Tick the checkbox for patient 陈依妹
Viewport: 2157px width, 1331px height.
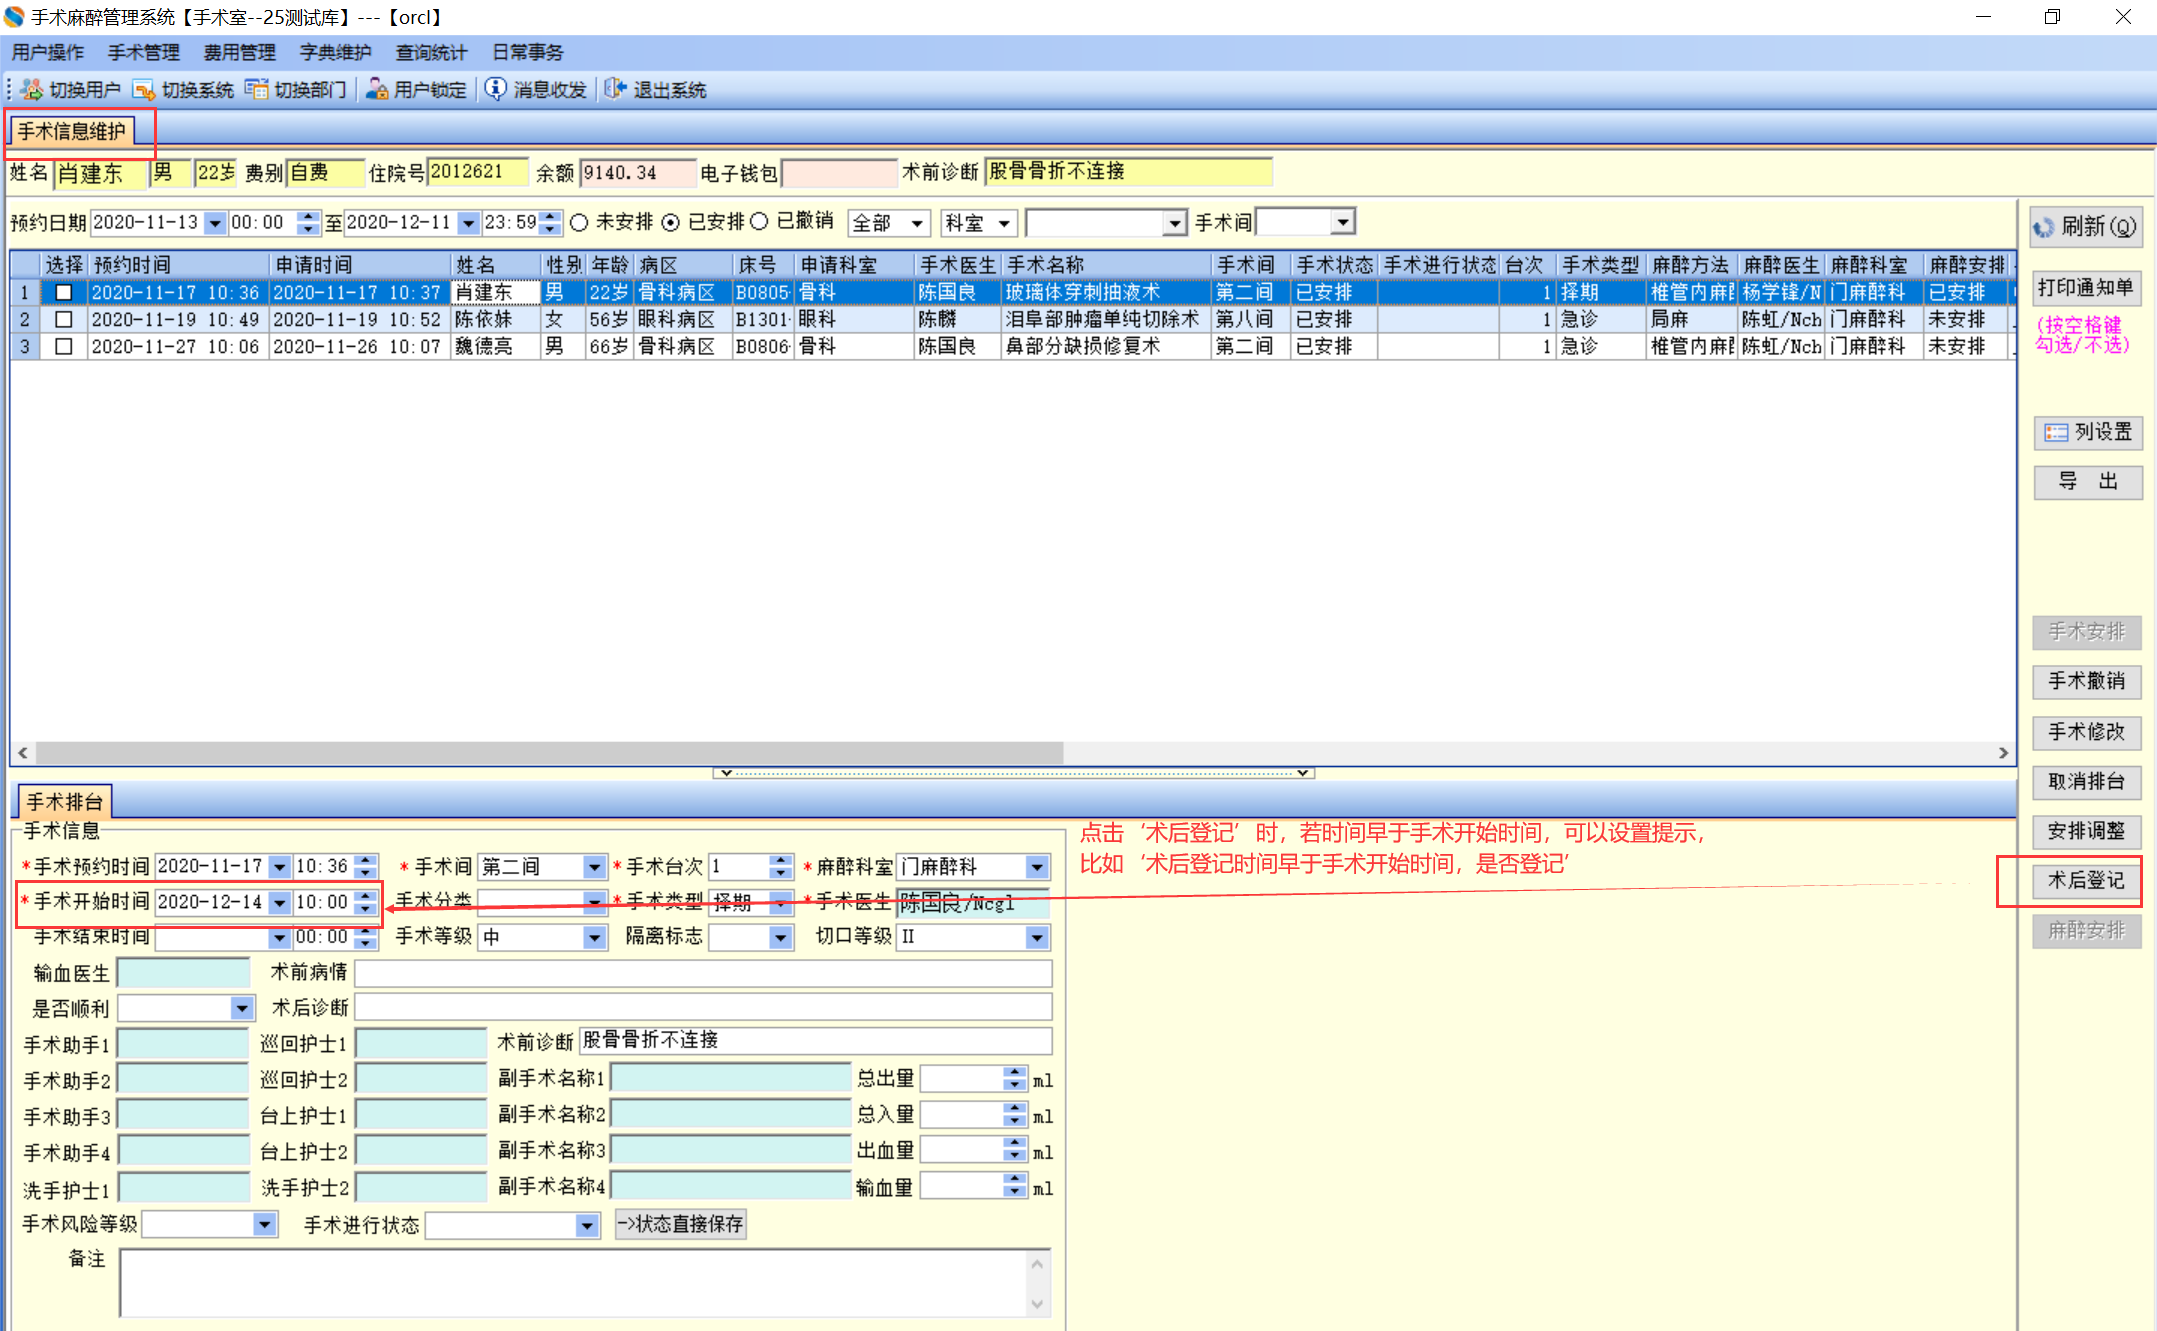pos(64,320)
